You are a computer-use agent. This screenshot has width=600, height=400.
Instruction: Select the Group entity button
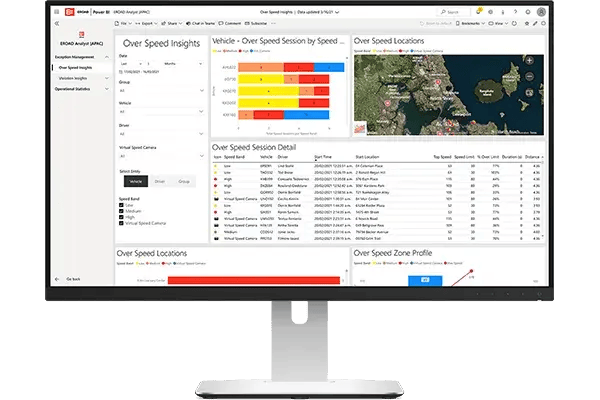point(184,181)
